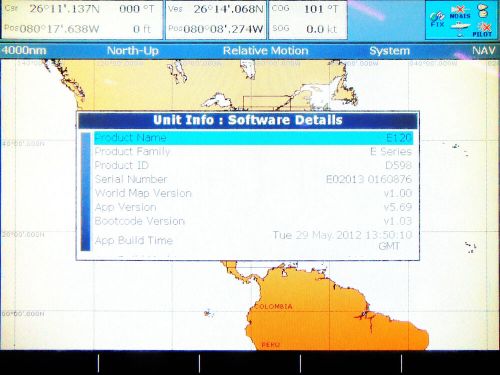Click serial number E02013 0160876

pyautogui.click(x=369, y=179)
